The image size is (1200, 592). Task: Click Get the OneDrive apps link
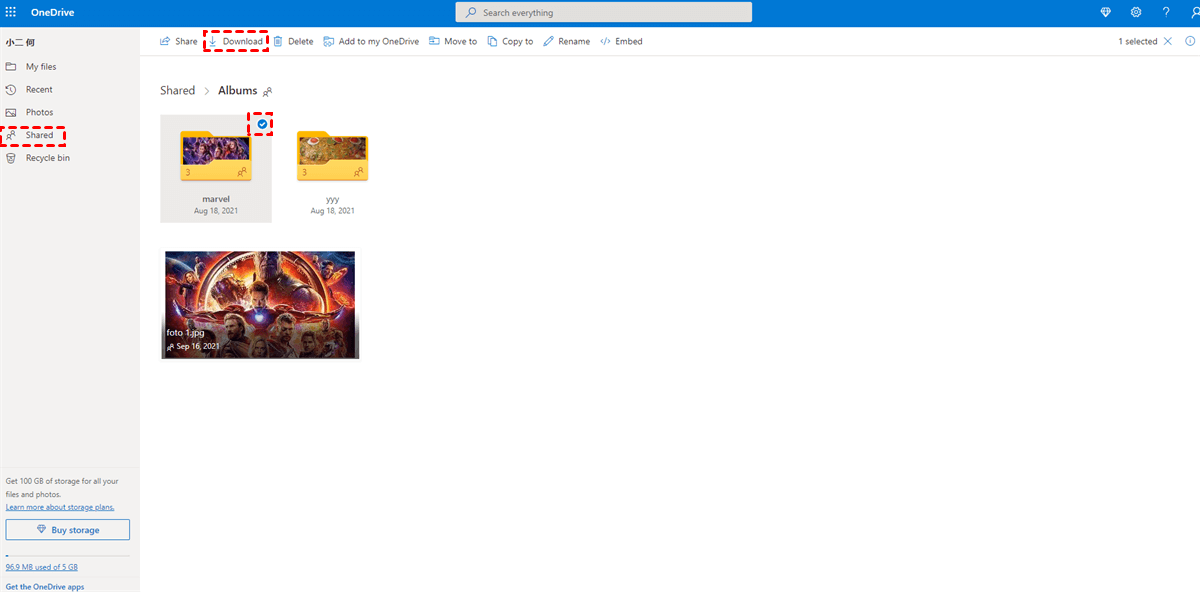click(45, 587)
